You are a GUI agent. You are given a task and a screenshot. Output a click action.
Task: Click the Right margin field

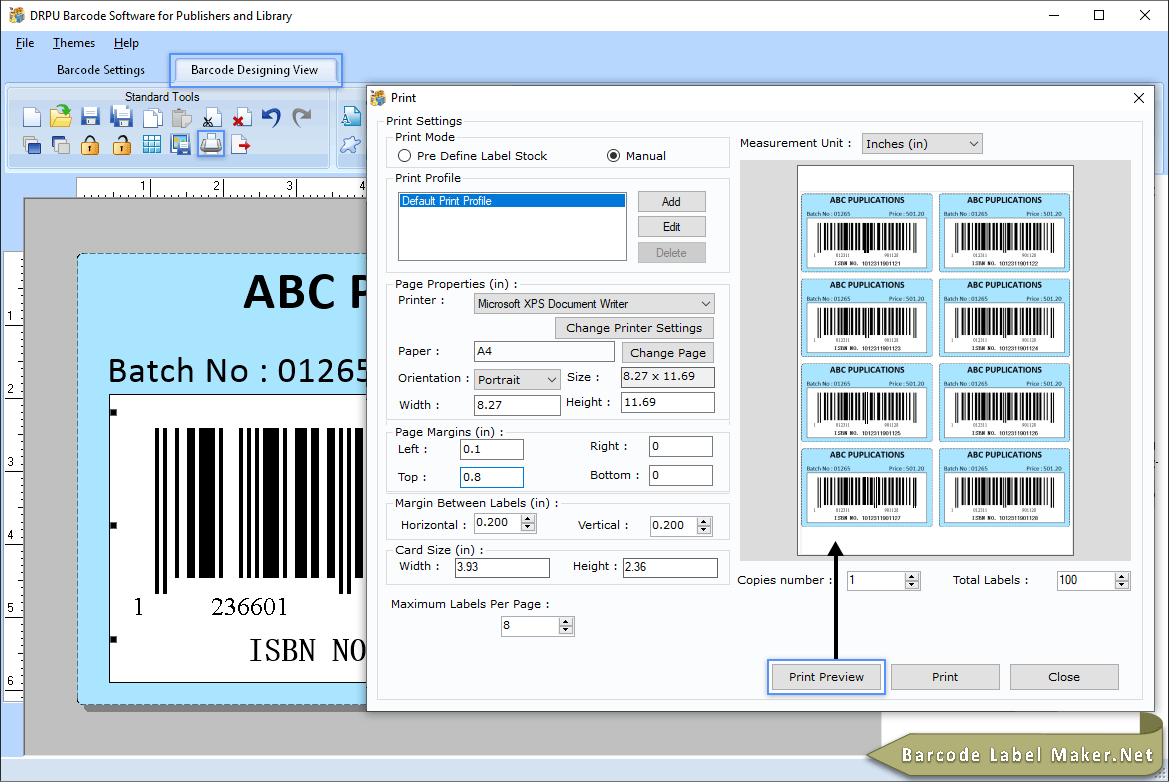pos(681,447)
